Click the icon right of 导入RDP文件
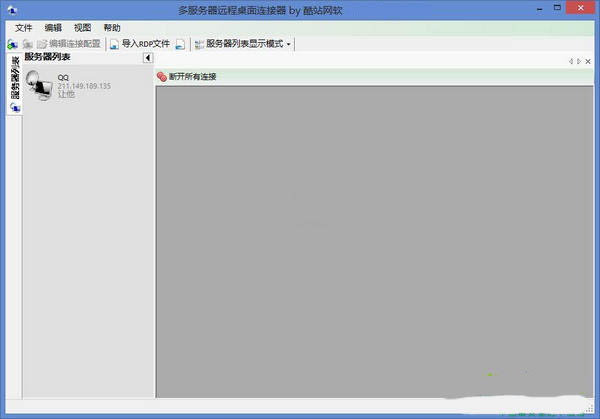 [179, 44]
